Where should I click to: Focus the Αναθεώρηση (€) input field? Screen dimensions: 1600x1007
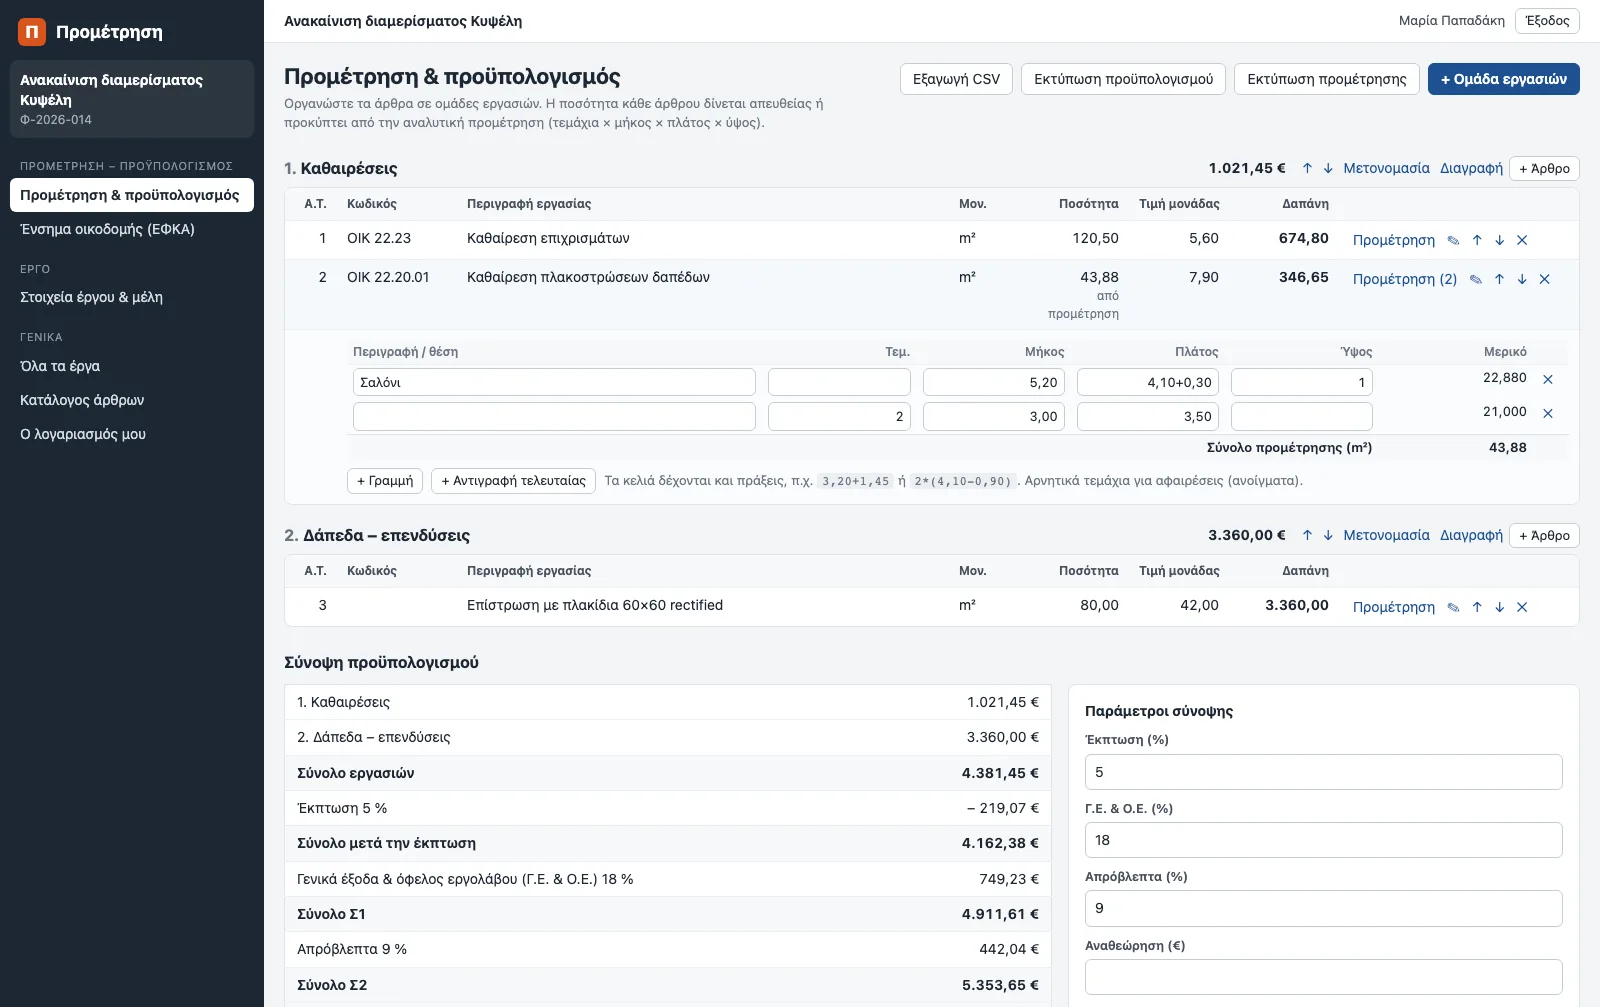1323,977
